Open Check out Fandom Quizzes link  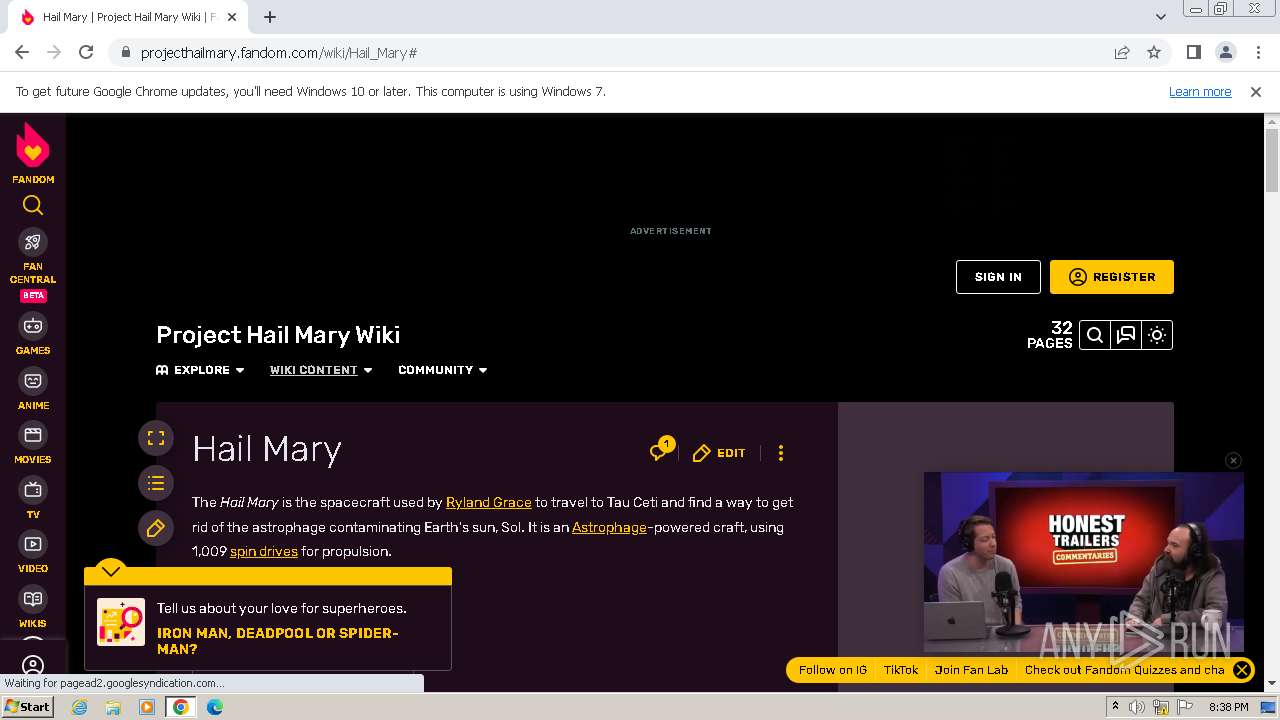[x=1124, y=670]
